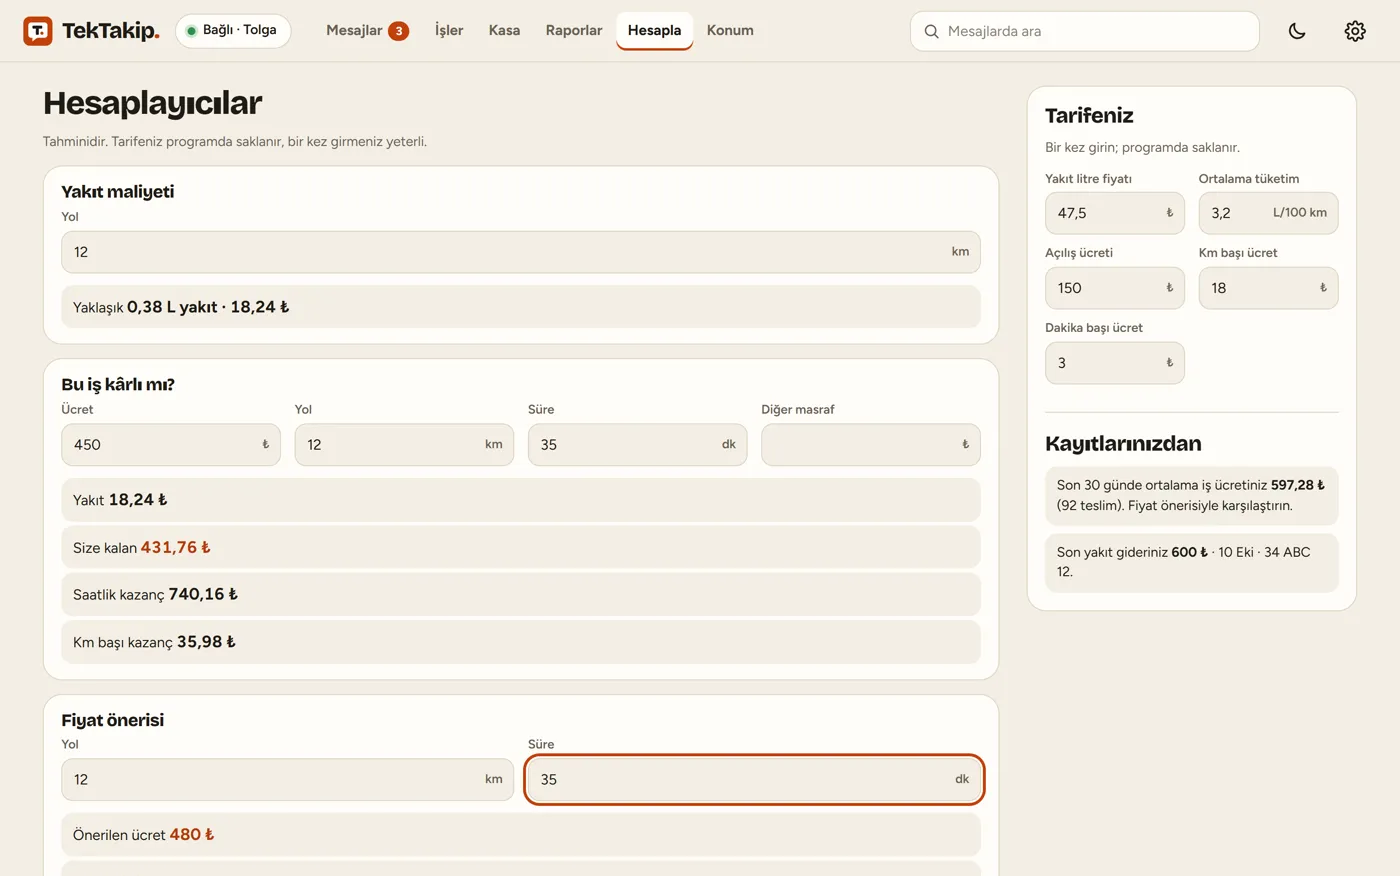Focus the Mesajlarda ara search box
Image resolution: width=1400 pixels, height=876 pixels.
coord(1084,31)
